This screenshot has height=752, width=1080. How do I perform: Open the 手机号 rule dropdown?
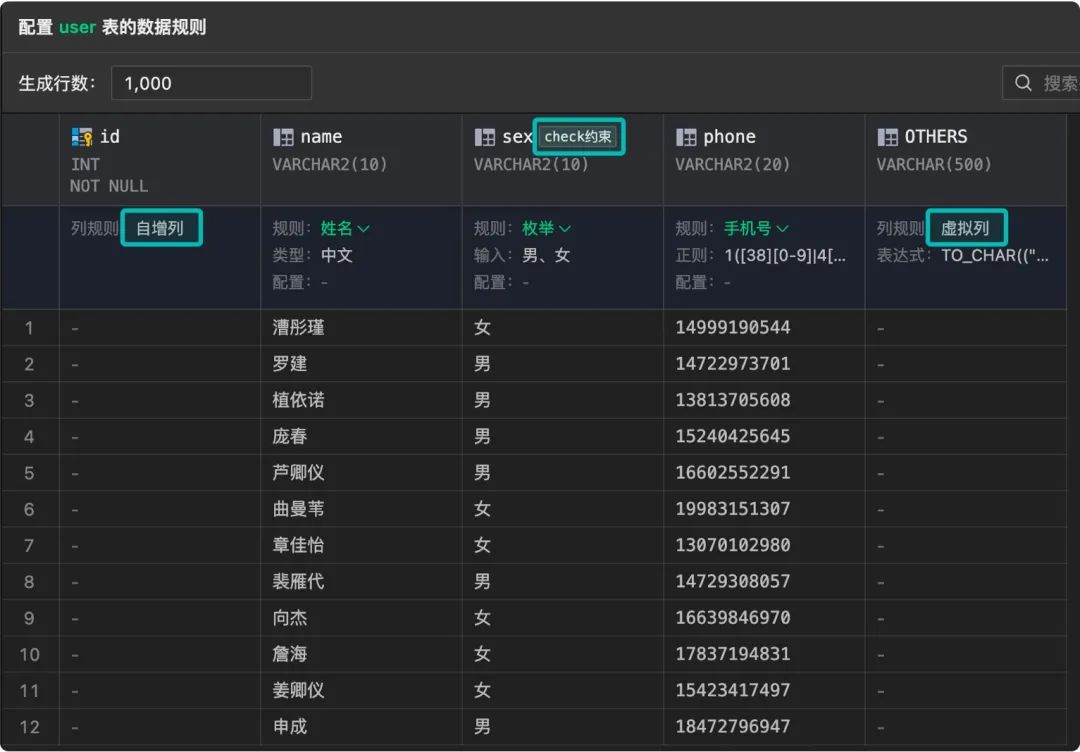pos(756,228)
